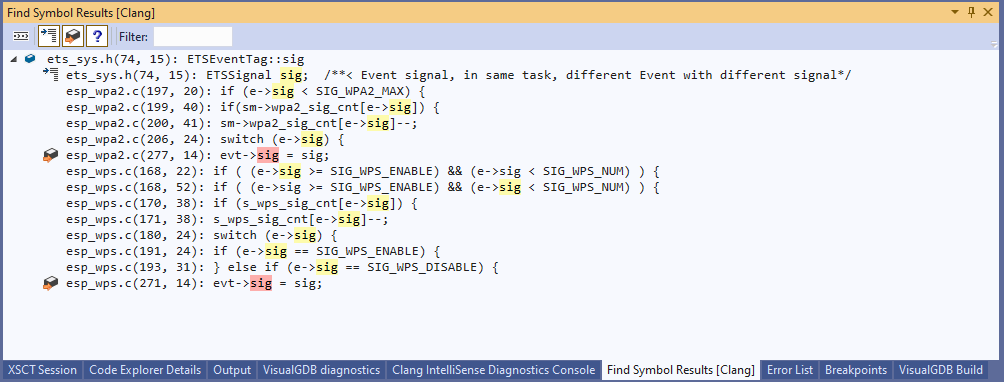Toggle the write references filter button
Viewport: 1004px width, 382px height.
pos(72,36)
